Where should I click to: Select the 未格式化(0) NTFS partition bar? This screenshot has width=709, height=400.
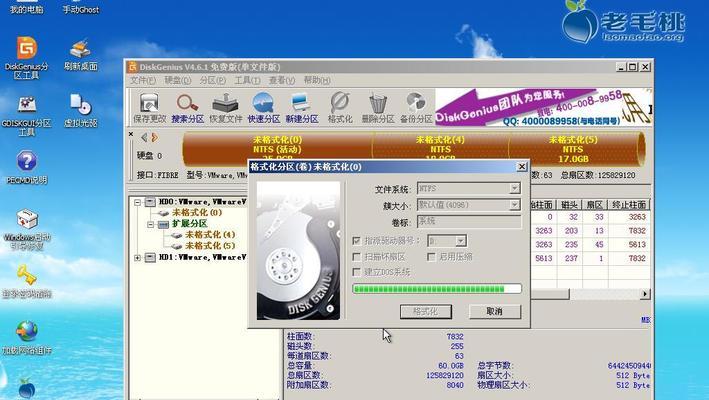pos(277,149)
